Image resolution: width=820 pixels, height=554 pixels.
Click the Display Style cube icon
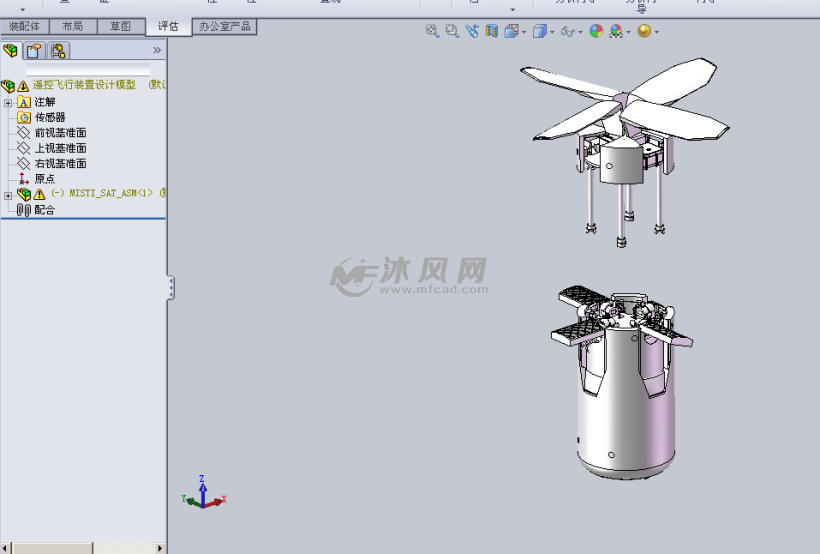click(x=540, y=31)
